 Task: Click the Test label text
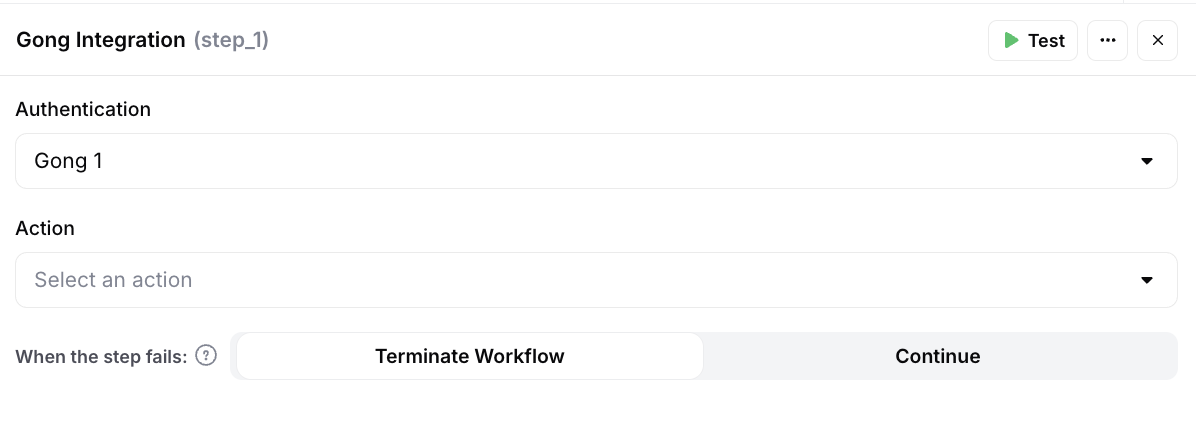(x=1046, y=41)
